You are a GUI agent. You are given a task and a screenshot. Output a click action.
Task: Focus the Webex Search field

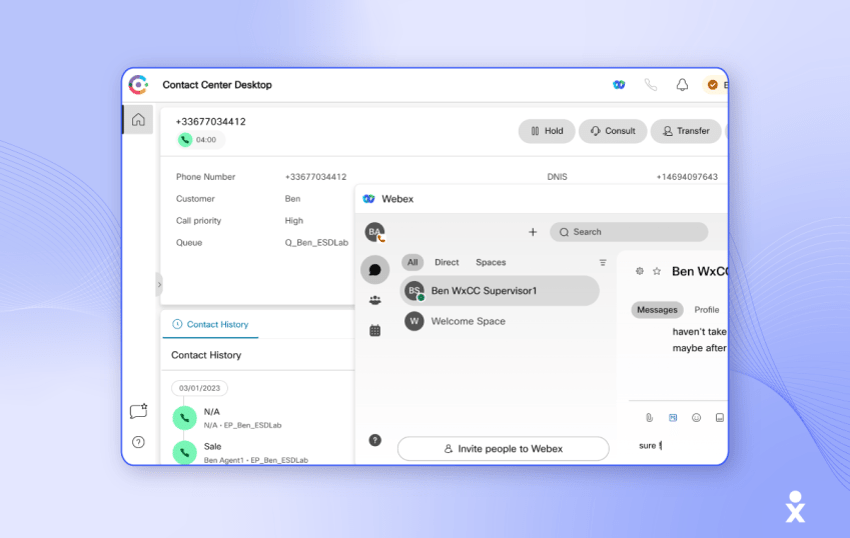point(629,232)
